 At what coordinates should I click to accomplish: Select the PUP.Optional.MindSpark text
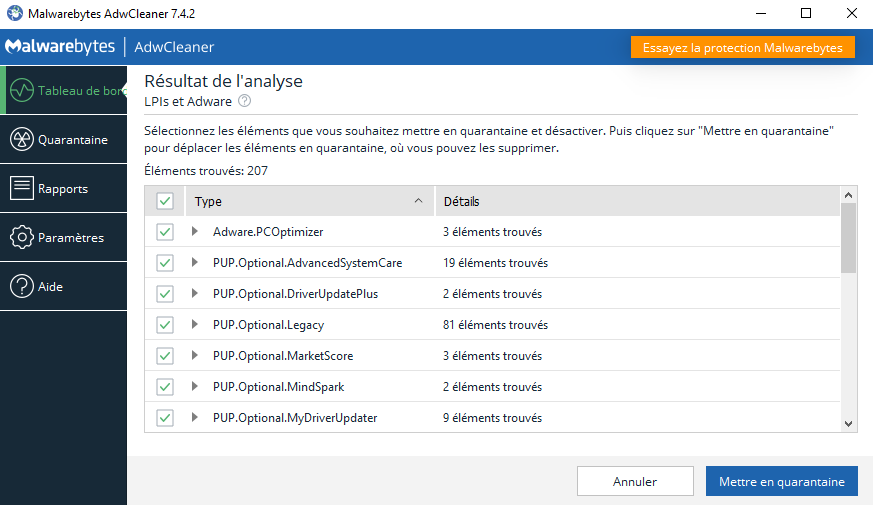(x=278, y=386)
